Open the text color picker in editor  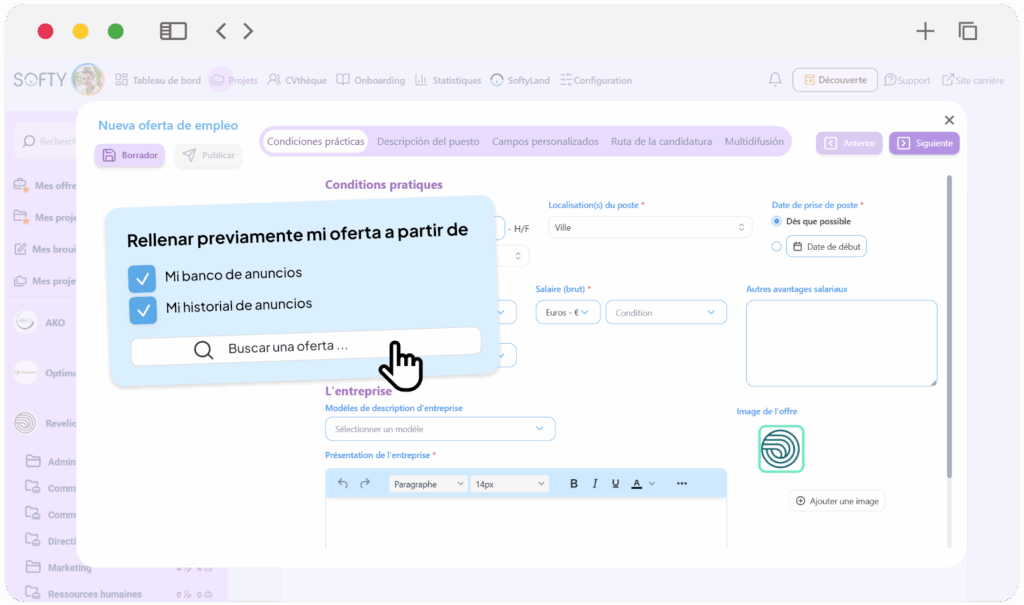(642, 484)
